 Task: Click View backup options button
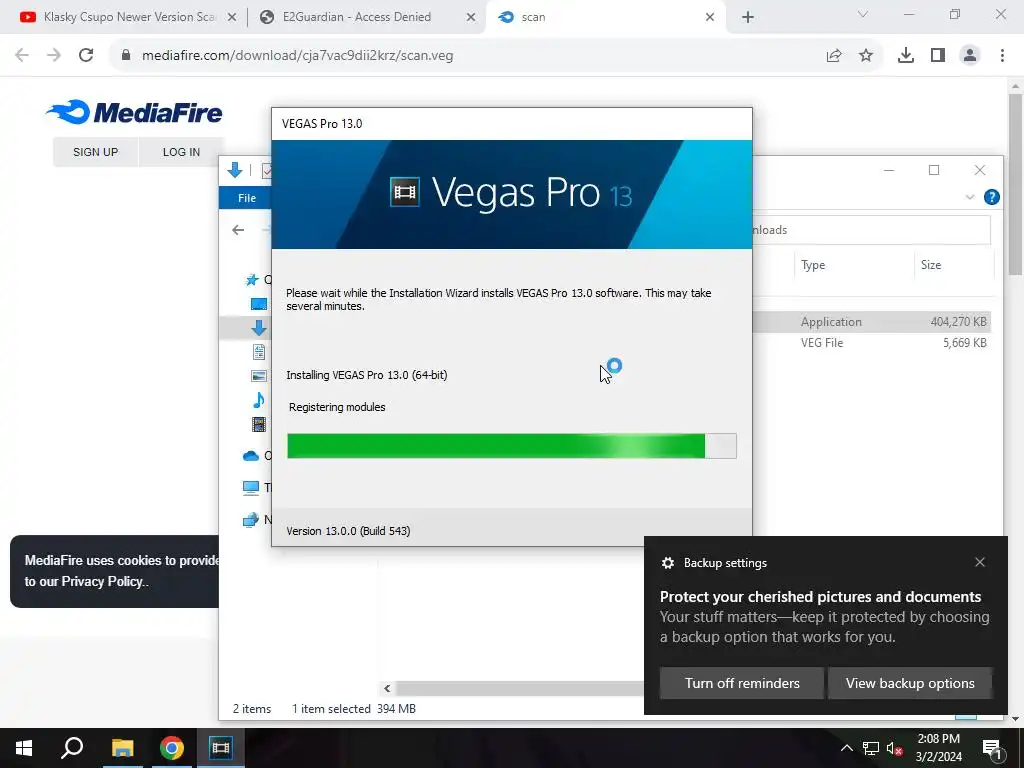(910, 683)
